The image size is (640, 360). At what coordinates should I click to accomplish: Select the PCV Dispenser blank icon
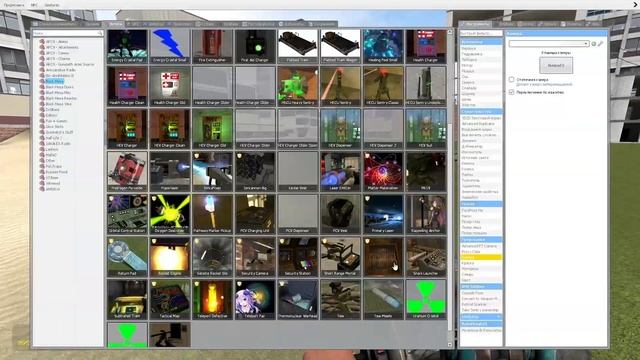[298, 214]
